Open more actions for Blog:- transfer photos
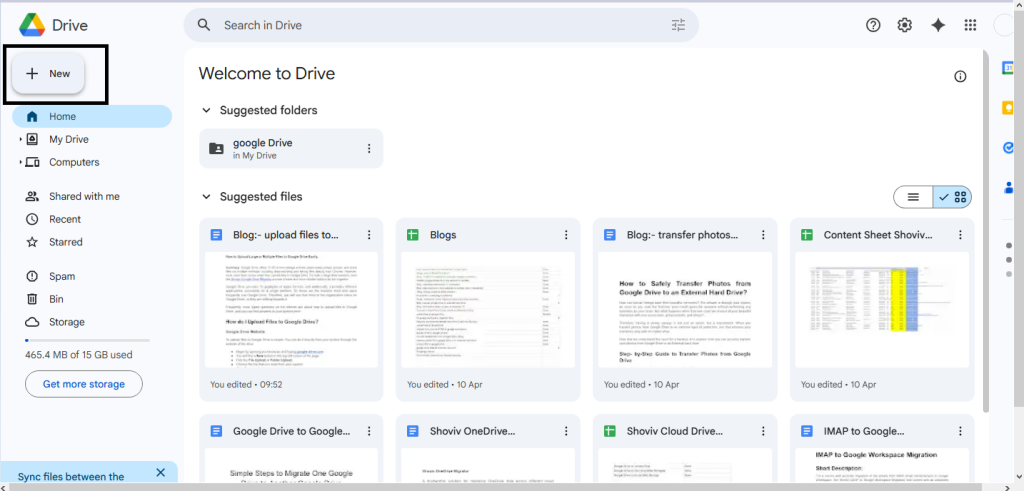Viewport: 1024px width, 491px height. pos(763,235)
